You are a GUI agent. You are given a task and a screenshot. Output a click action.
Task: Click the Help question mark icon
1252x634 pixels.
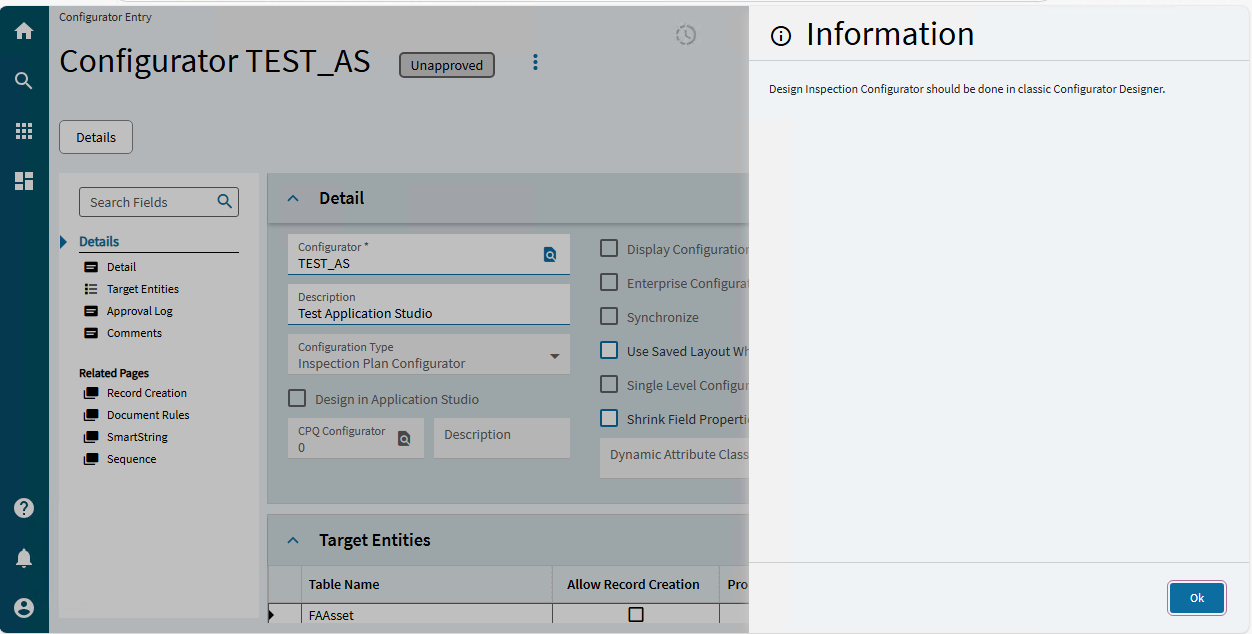tap(24, 508)
